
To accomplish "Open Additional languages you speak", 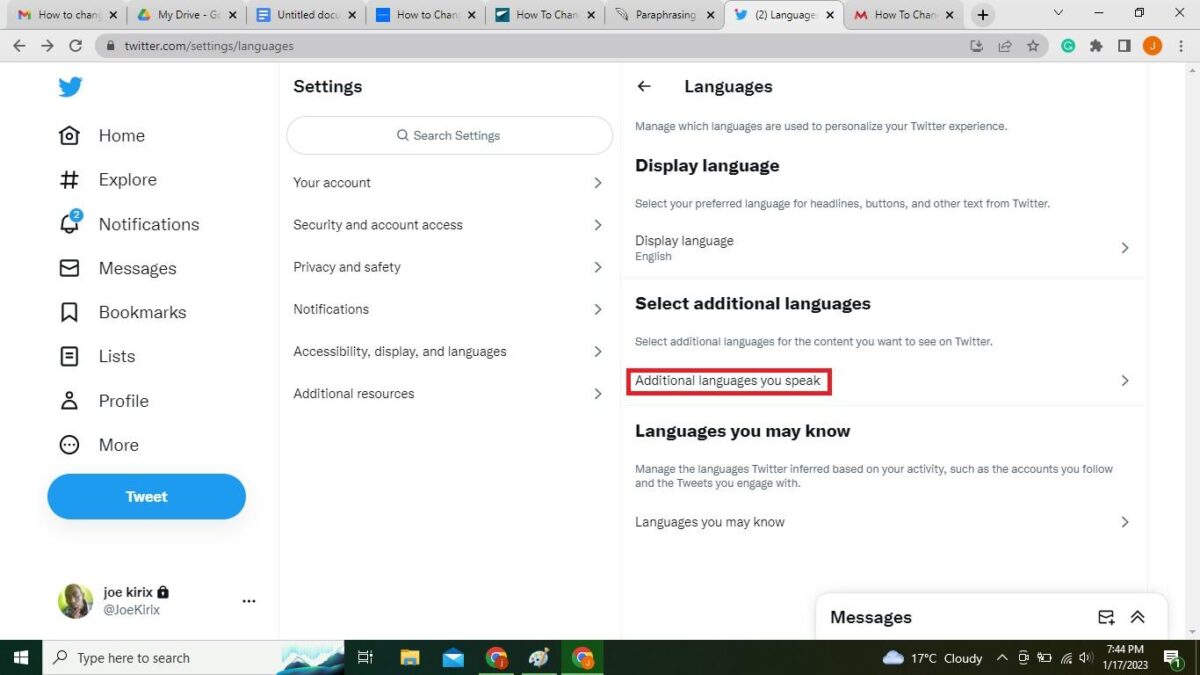I will click(884, 381).
